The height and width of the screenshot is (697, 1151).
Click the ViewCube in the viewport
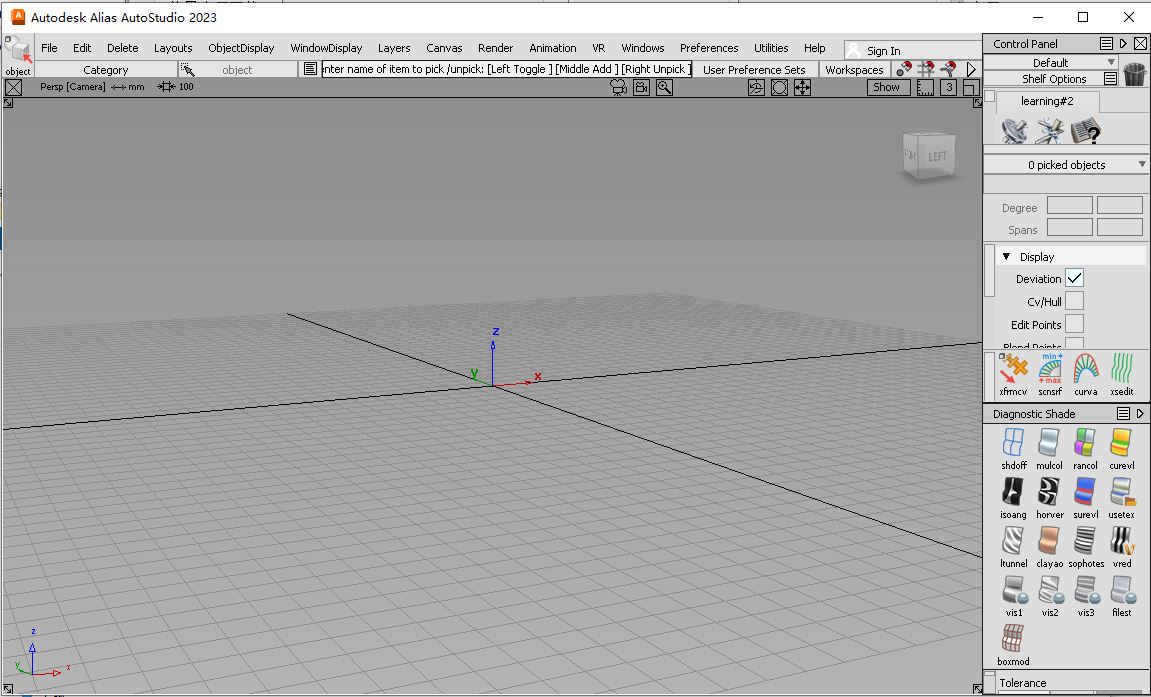[928, 156]
